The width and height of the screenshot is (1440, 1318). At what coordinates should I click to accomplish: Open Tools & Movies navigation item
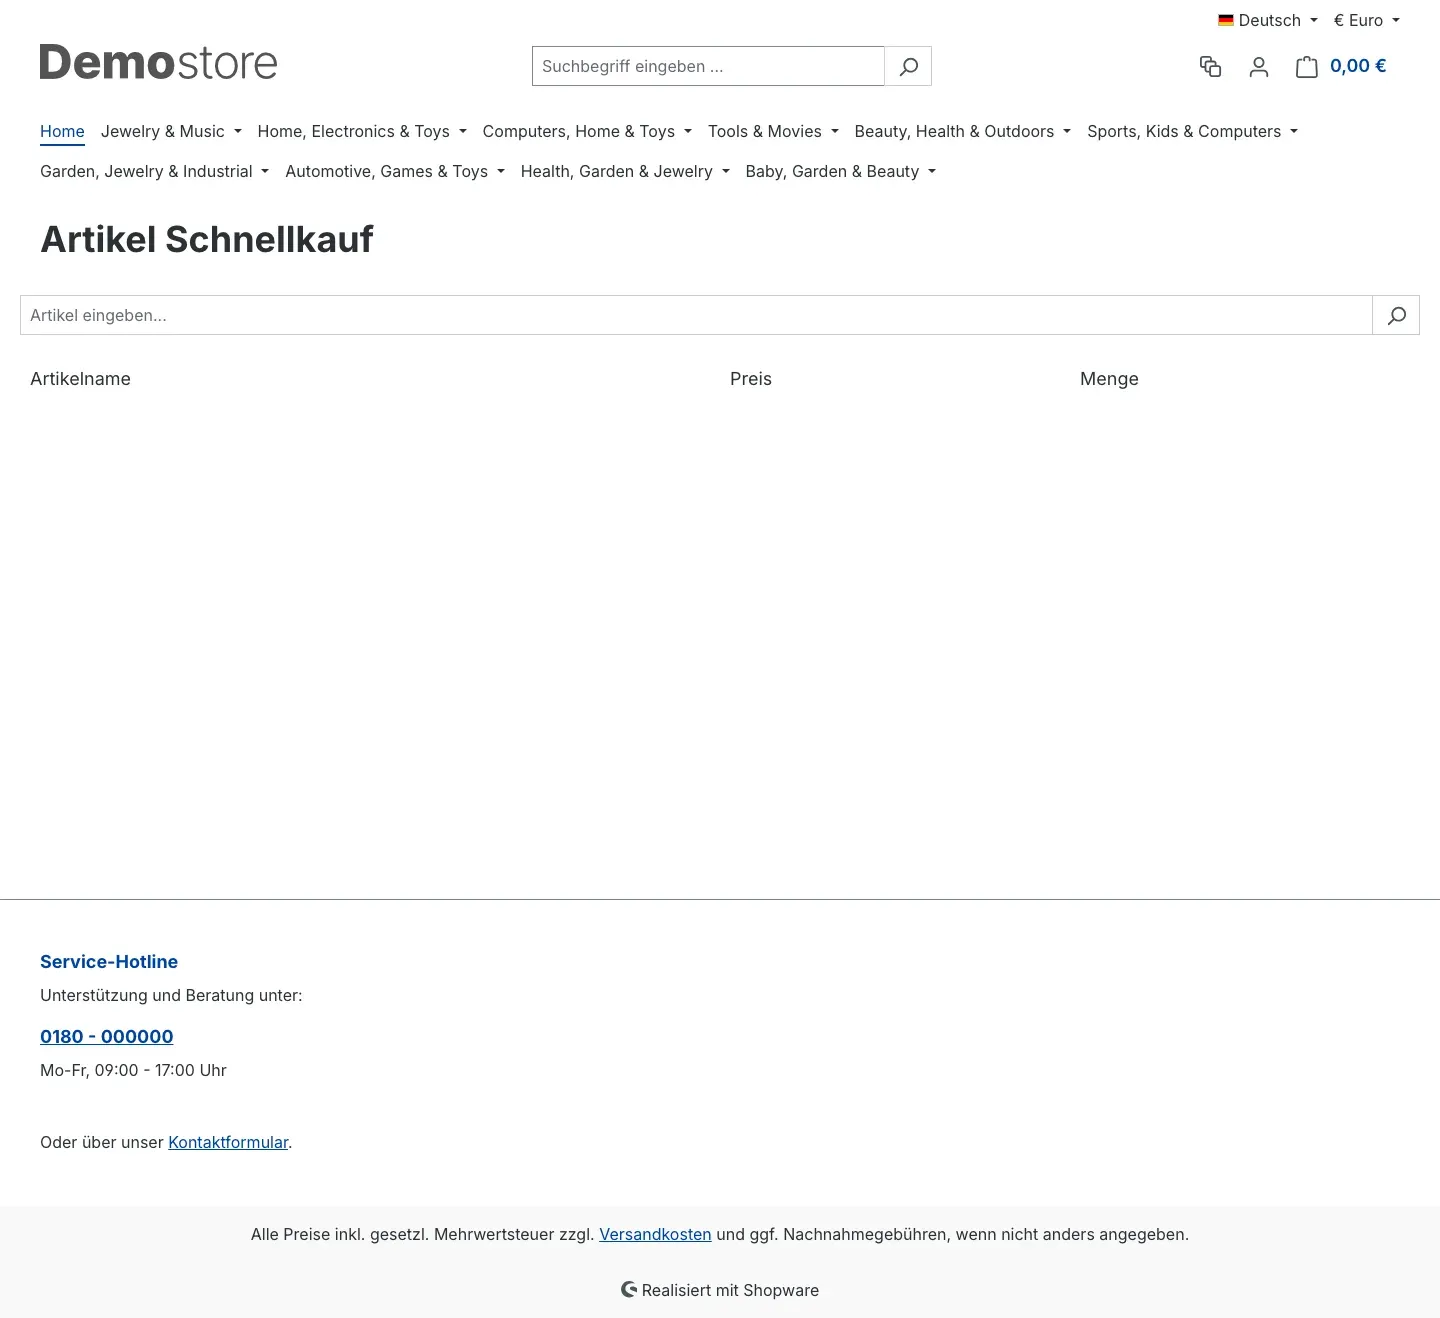773,131
